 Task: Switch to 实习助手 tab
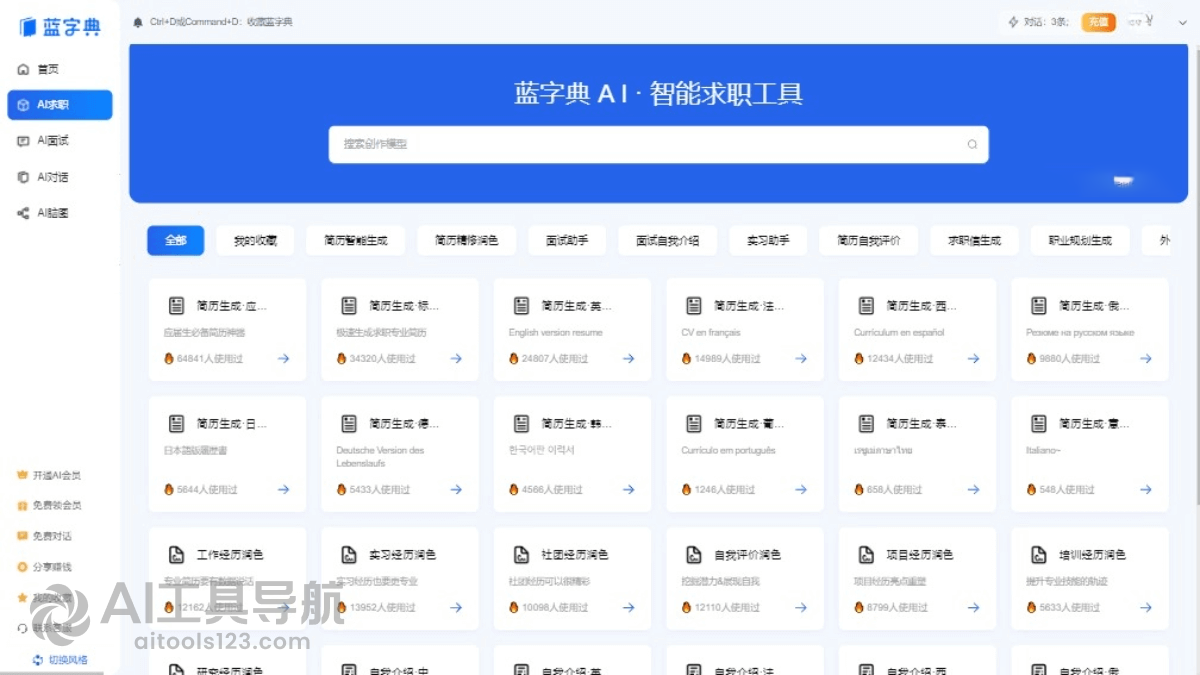768,241
